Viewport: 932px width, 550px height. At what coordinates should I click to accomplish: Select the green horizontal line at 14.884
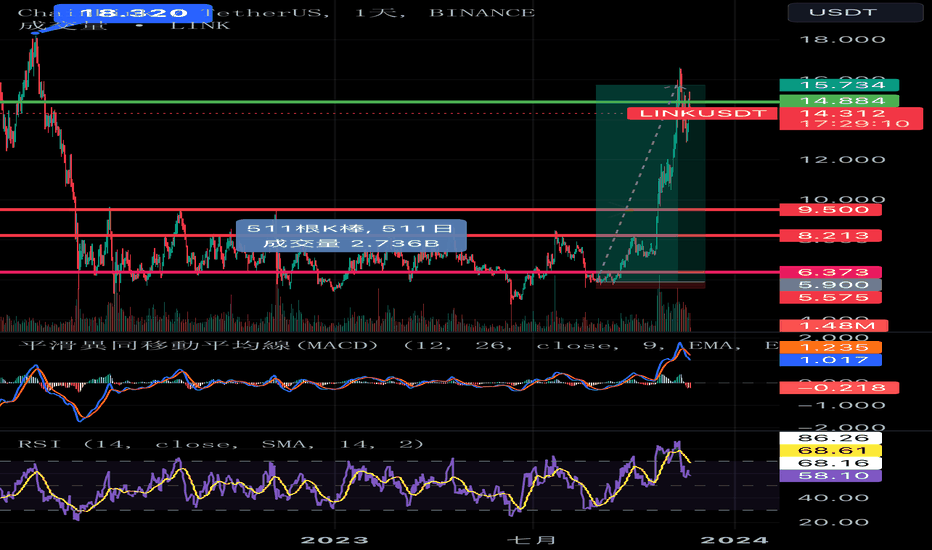pyautogui.click(x=389, y=102)
